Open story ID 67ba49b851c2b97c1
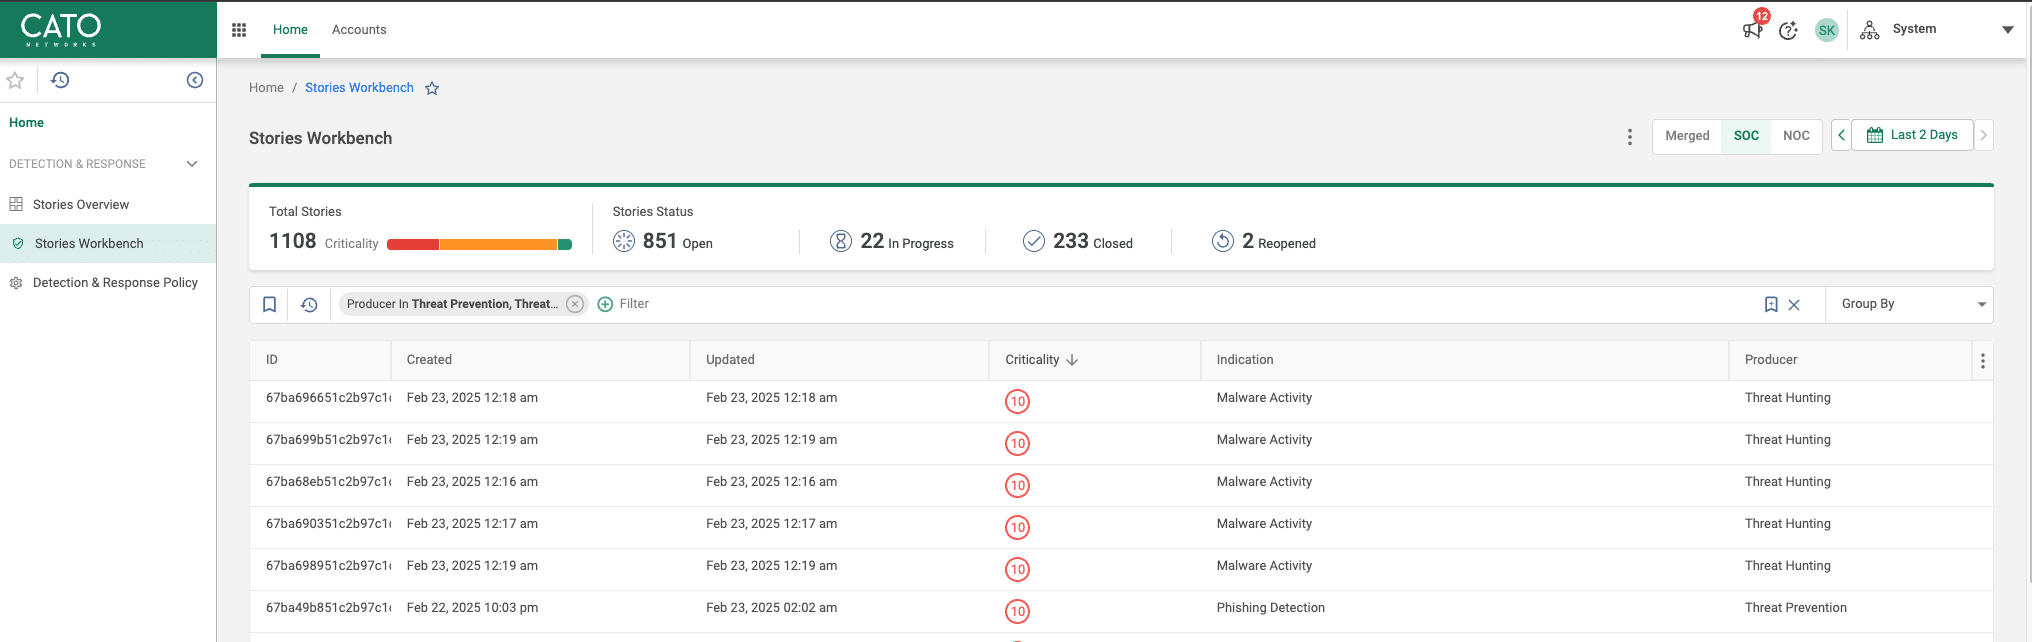The image size is (2032, 642). coord(328,608)
